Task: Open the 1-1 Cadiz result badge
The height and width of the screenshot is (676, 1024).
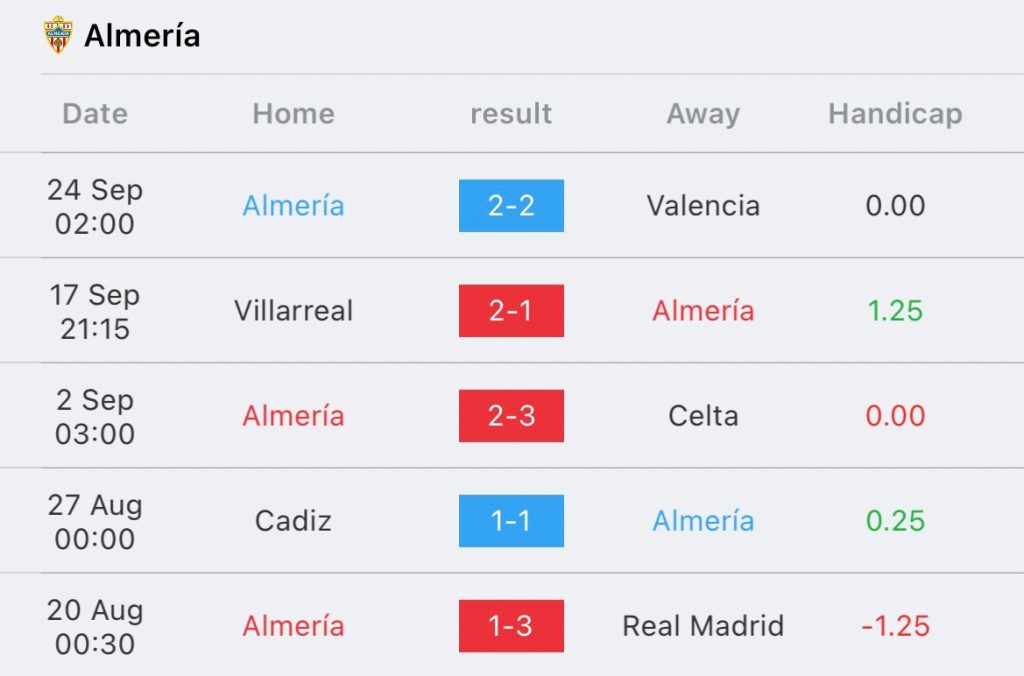Action: [511, 521]
